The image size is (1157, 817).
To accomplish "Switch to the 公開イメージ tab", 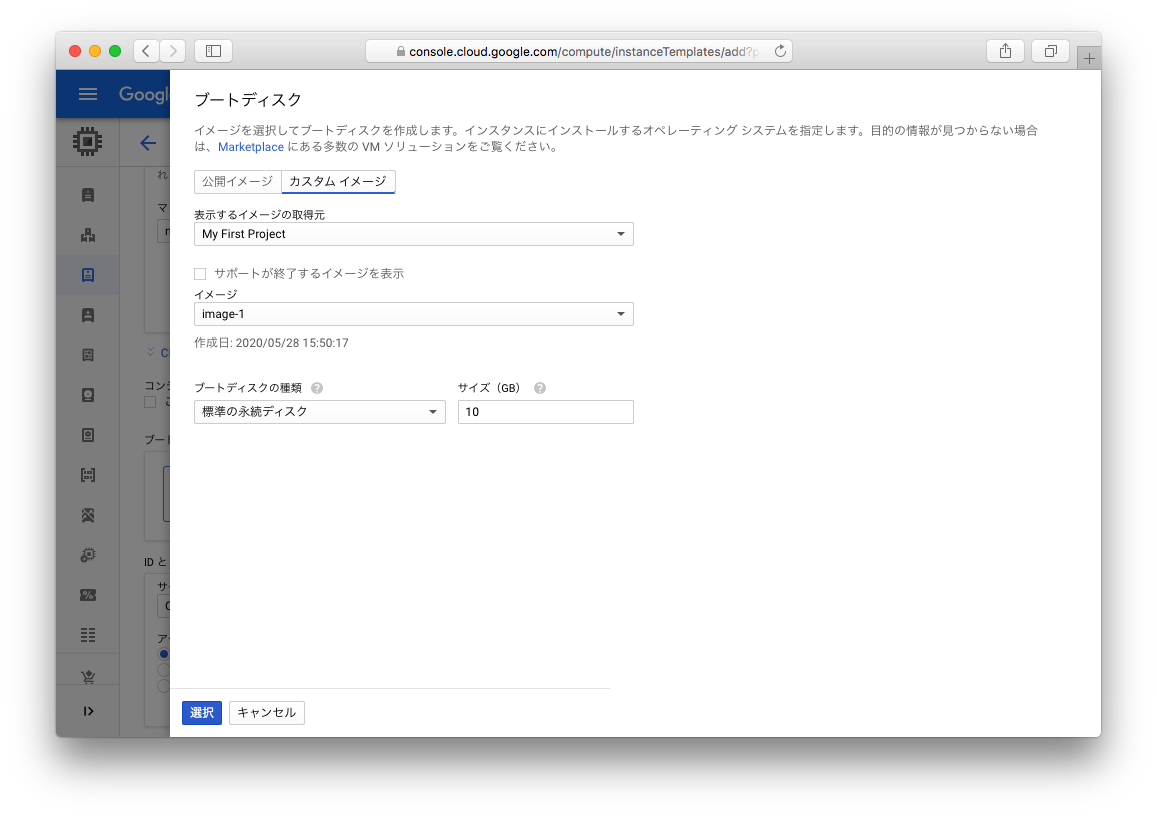I will pos(237,181).
